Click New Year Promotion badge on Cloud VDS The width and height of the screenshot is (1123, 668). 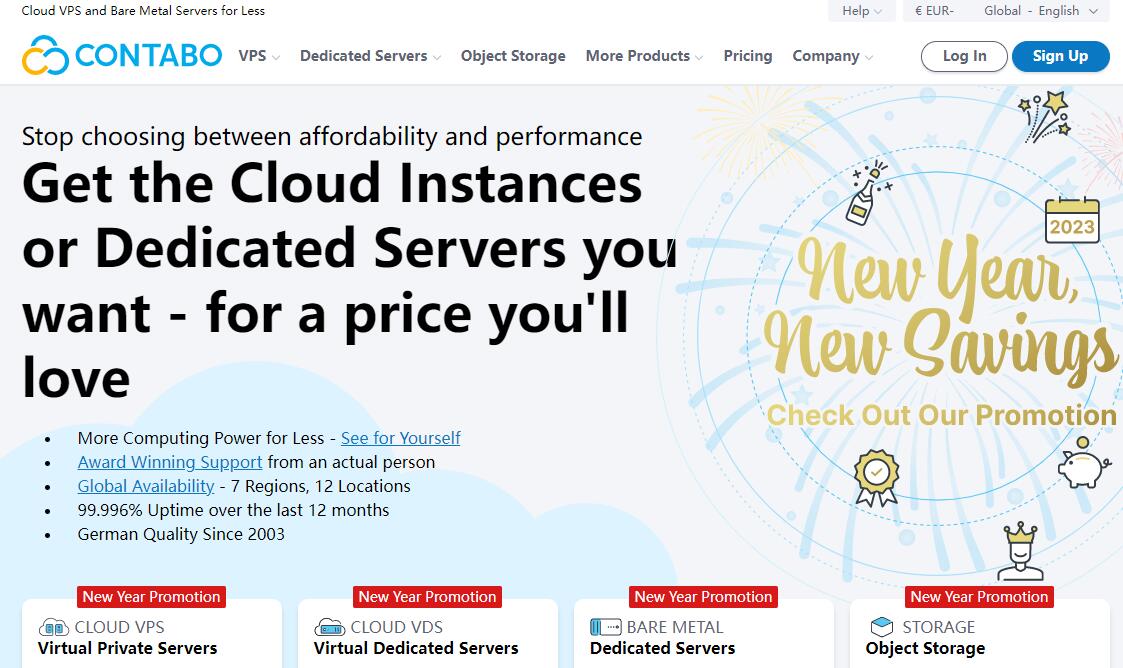tap(428, 597)
